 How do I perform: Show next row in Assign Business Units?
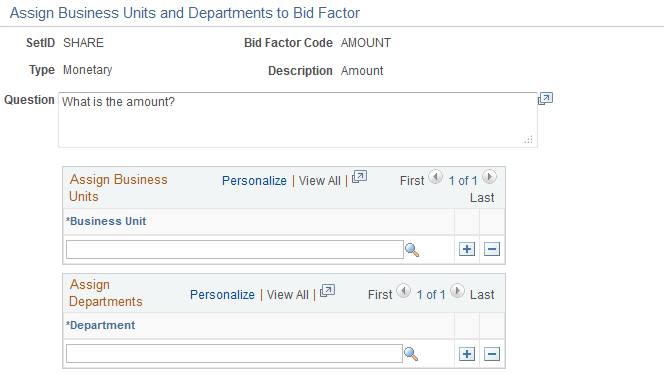(x=489, y=177)
